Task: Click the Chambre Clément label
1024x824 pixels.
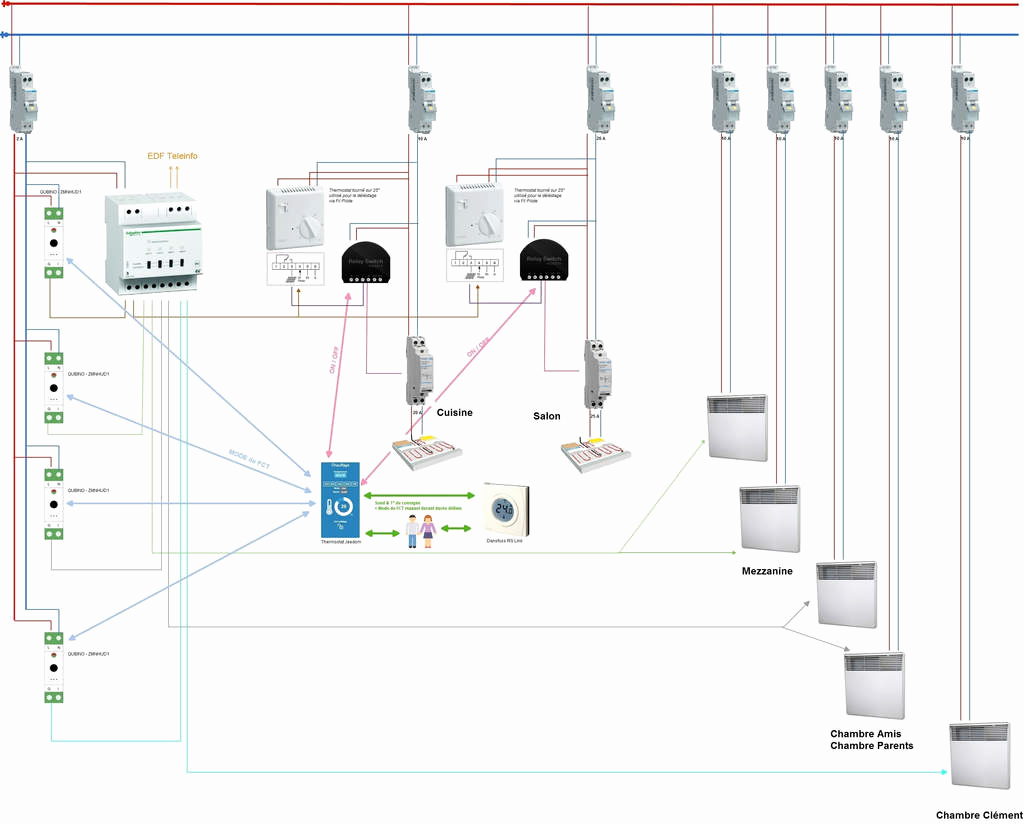Action: [x=979, y=815]
